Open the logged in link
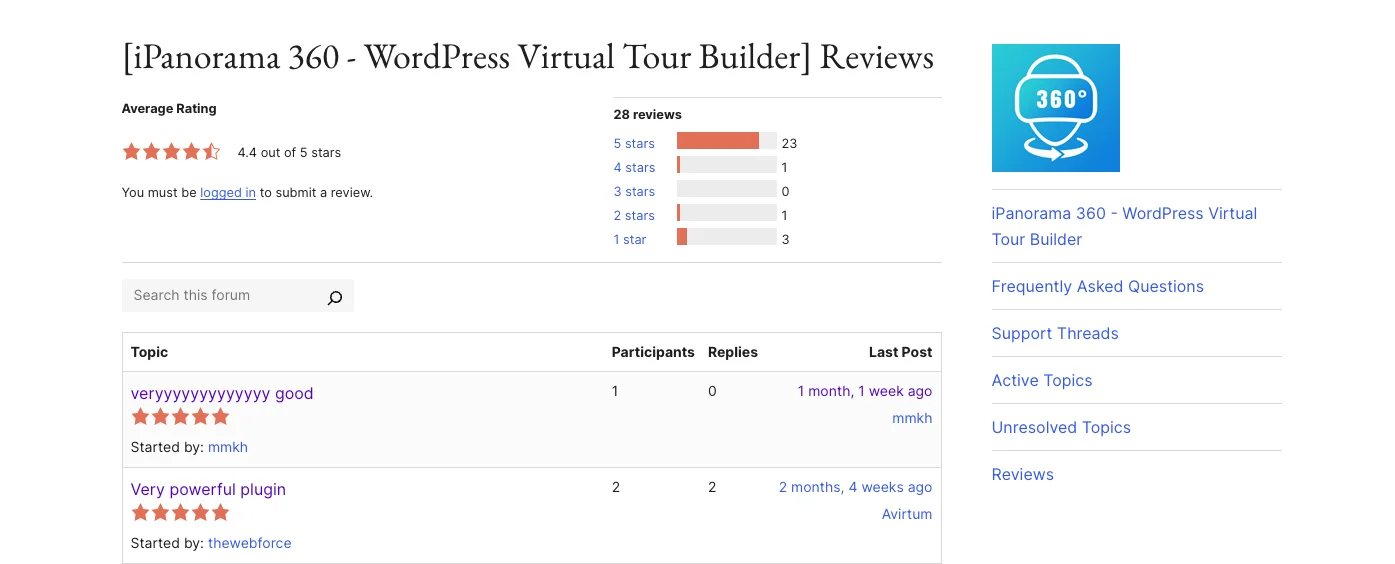The image size is (1395, 564). [x=228, y=193]
